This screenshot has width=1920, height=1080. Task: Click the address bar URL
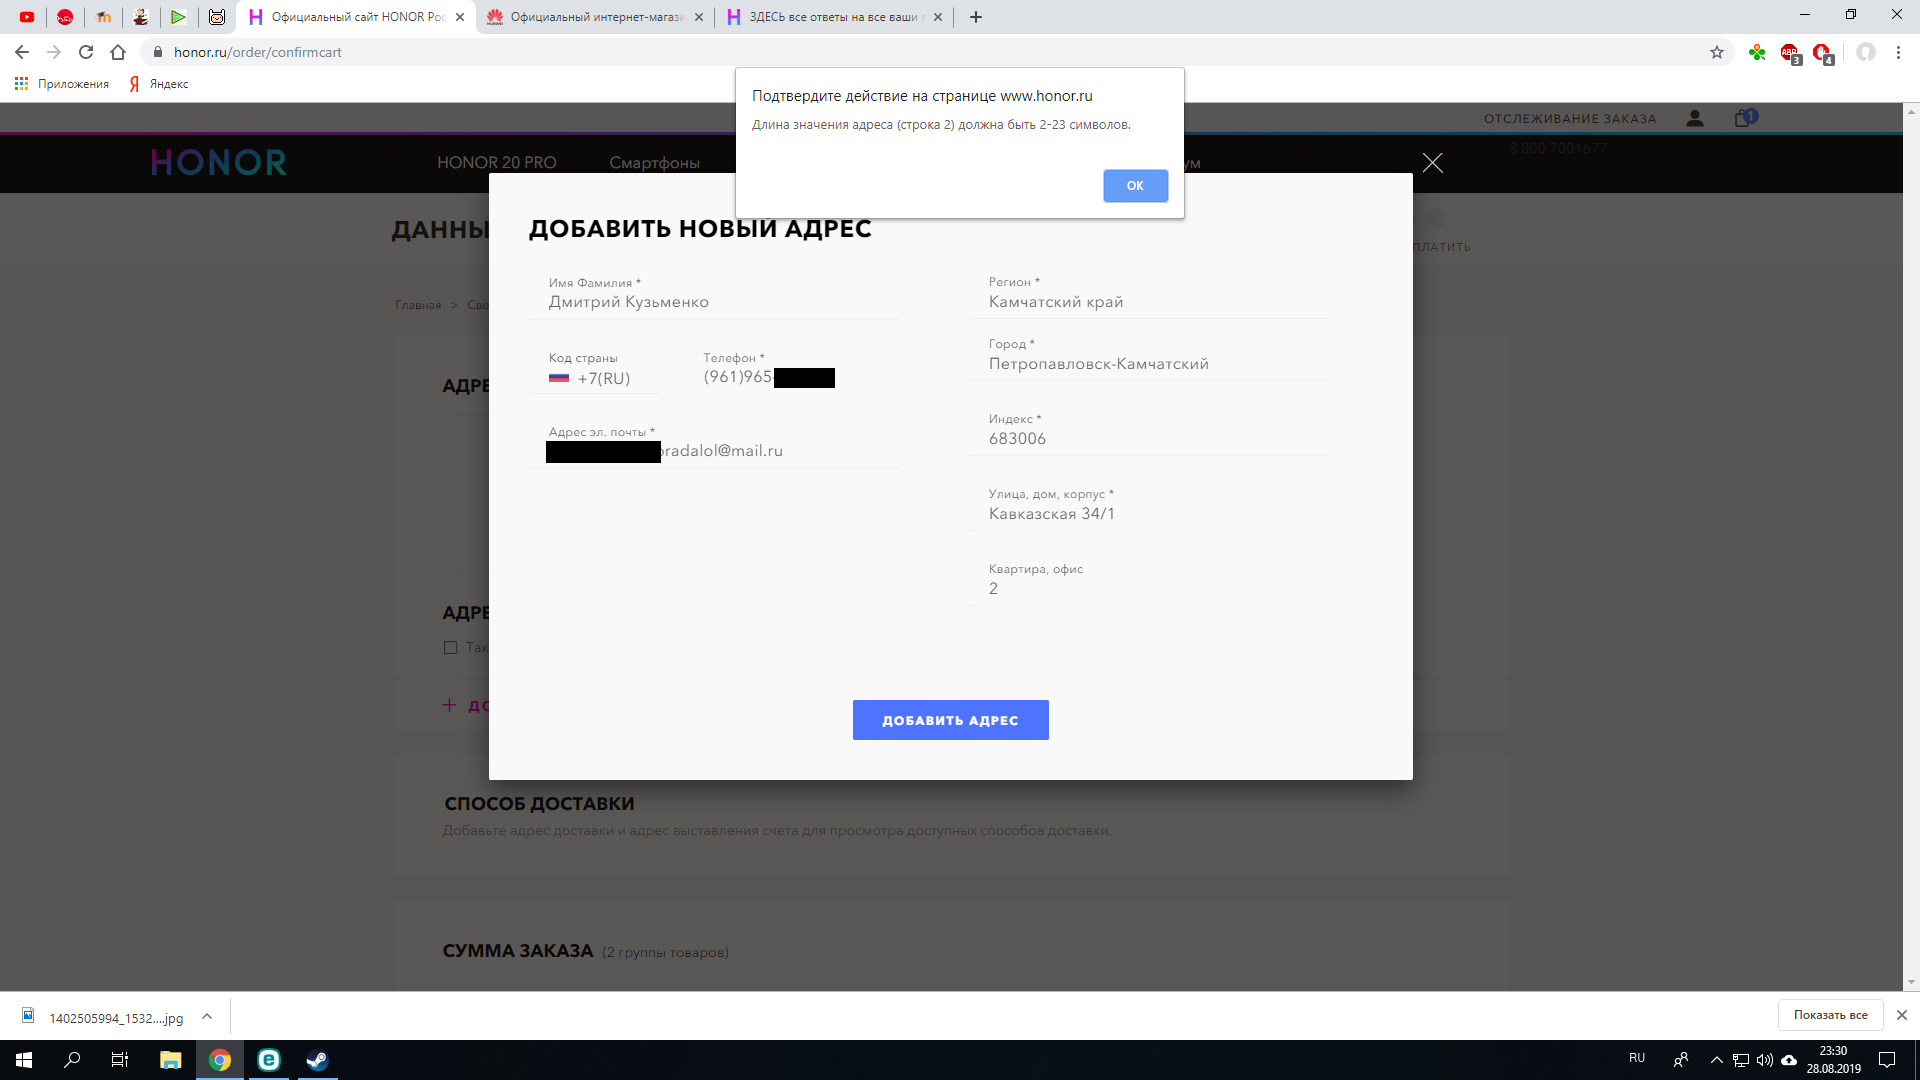258,52
